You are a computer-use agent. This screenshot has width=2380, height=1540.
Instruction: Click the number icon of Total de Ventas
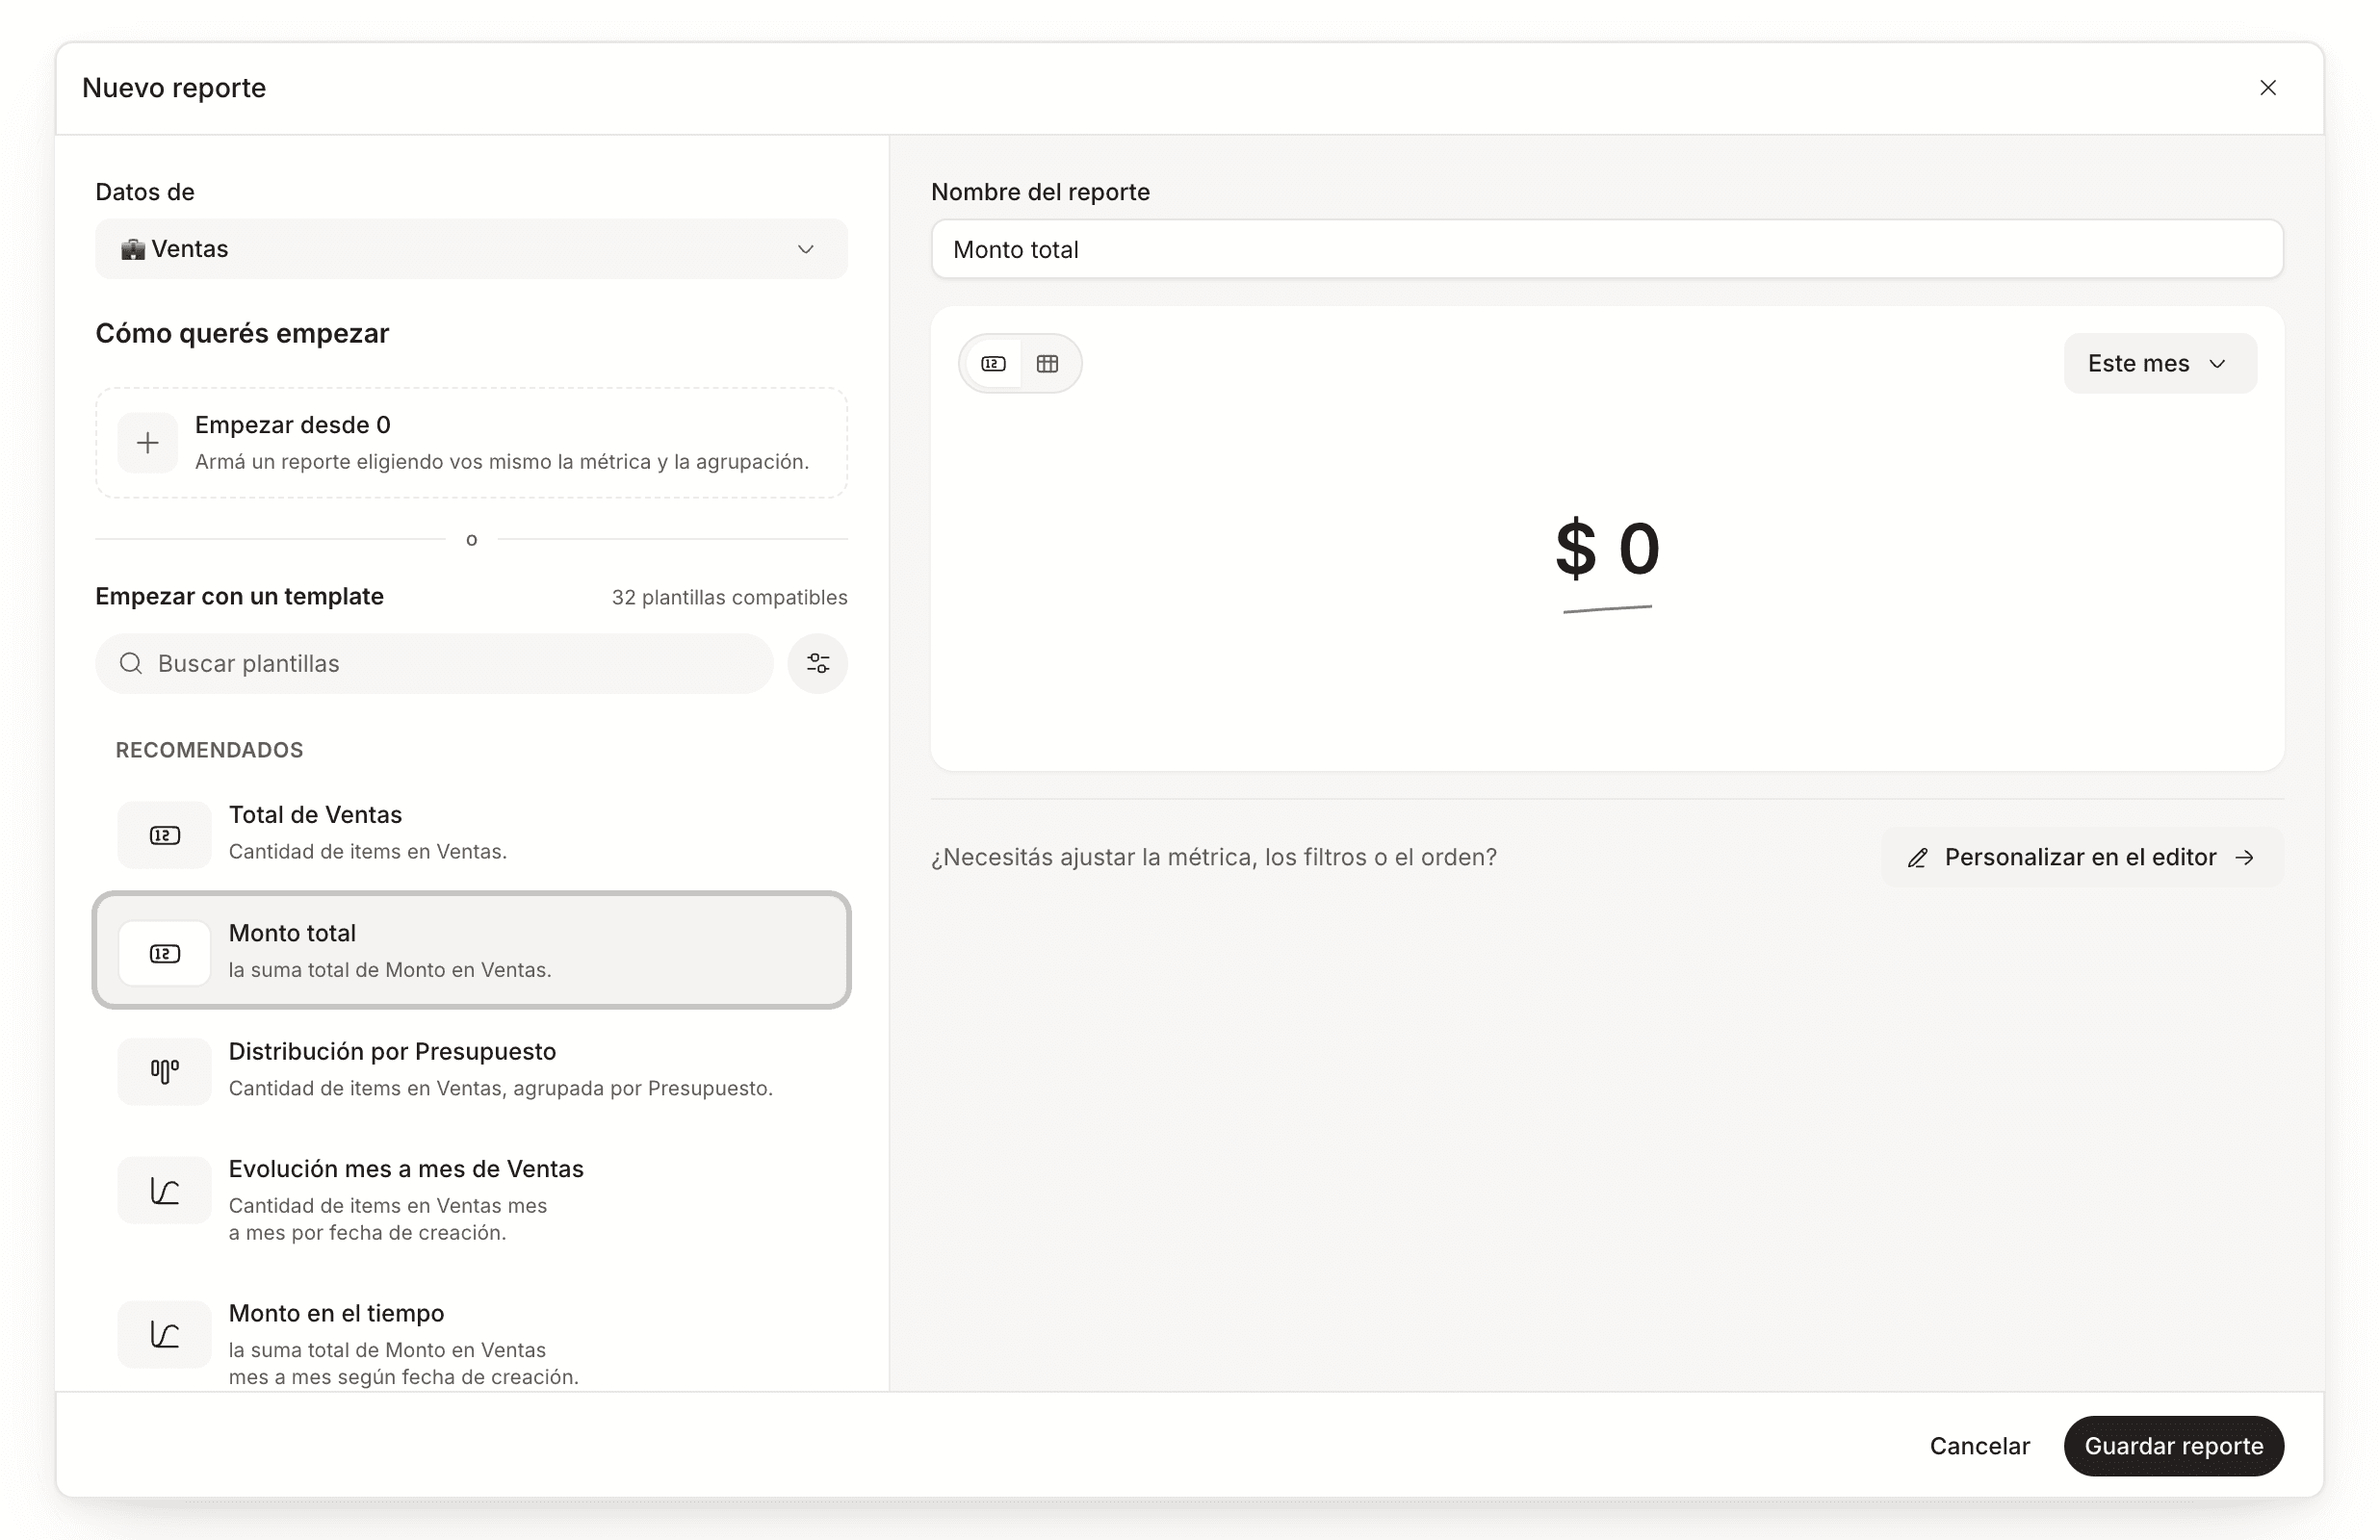165,835
